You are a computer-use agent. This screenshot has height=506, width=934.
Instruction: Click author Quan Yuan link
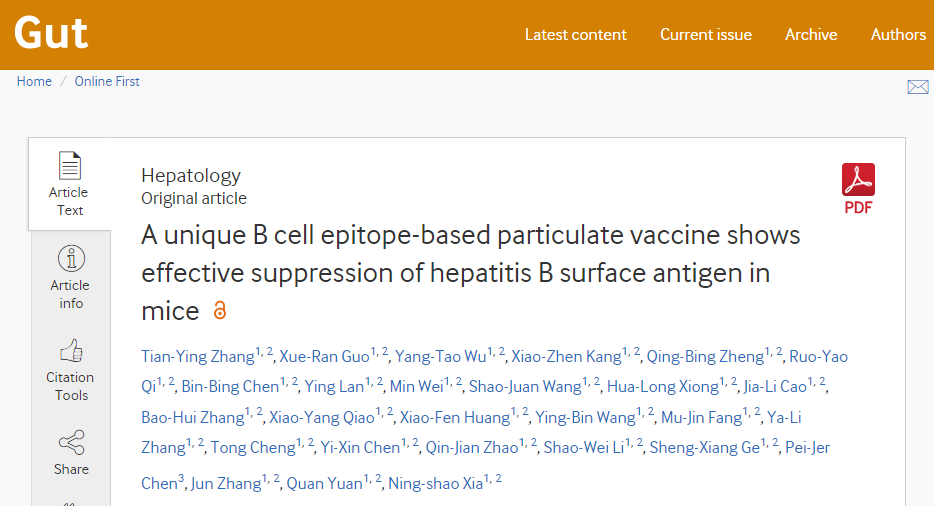pos(323,483)
